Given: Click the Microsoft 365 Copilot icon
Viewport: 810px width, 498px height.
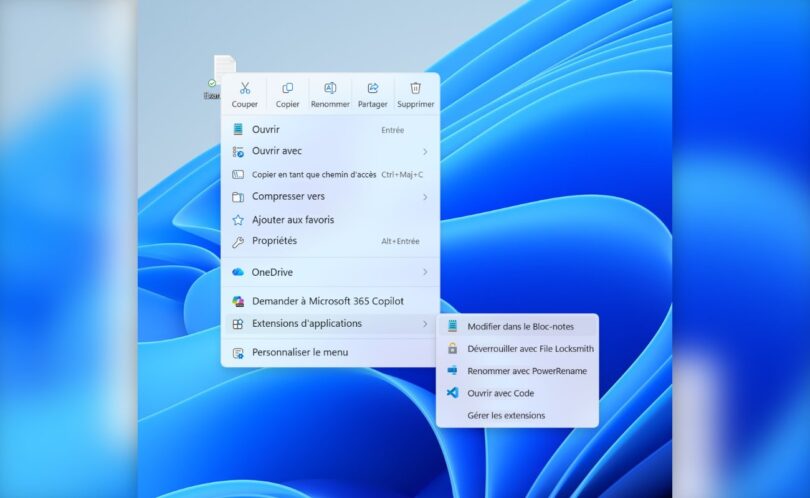Looking at the screenshot, I should point(238,301).
